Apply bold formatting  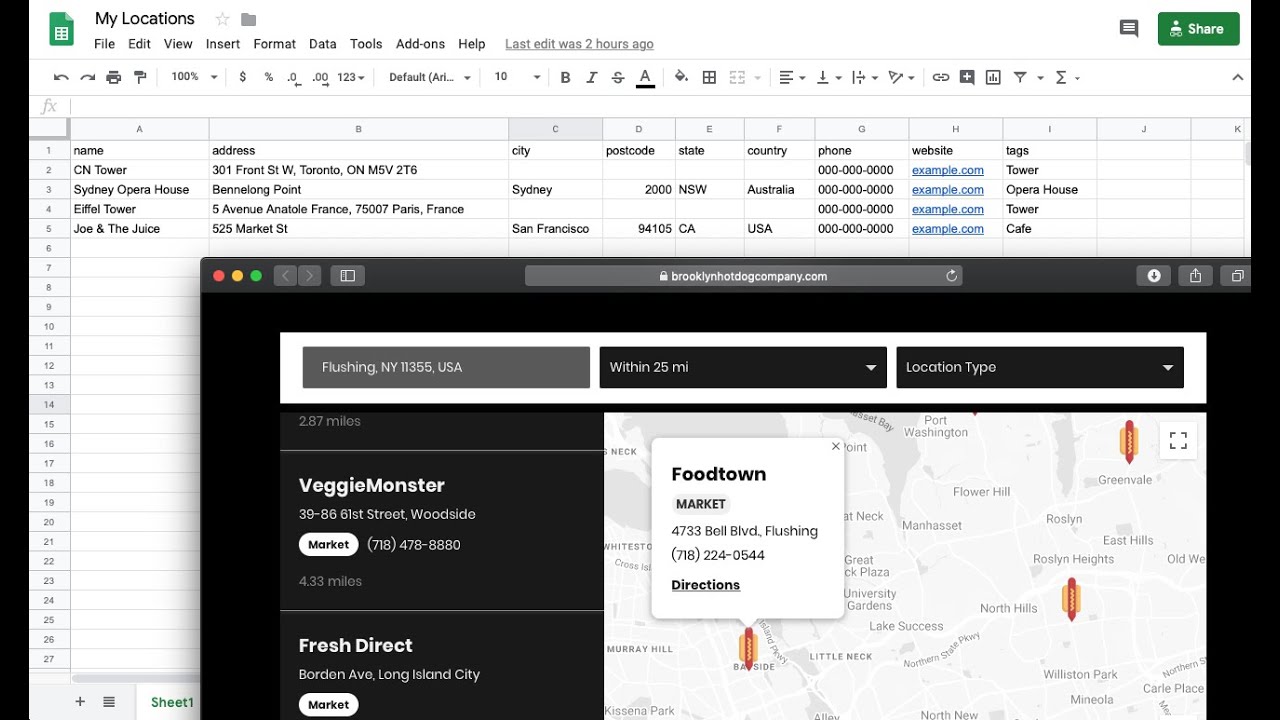tap(565, 77)
